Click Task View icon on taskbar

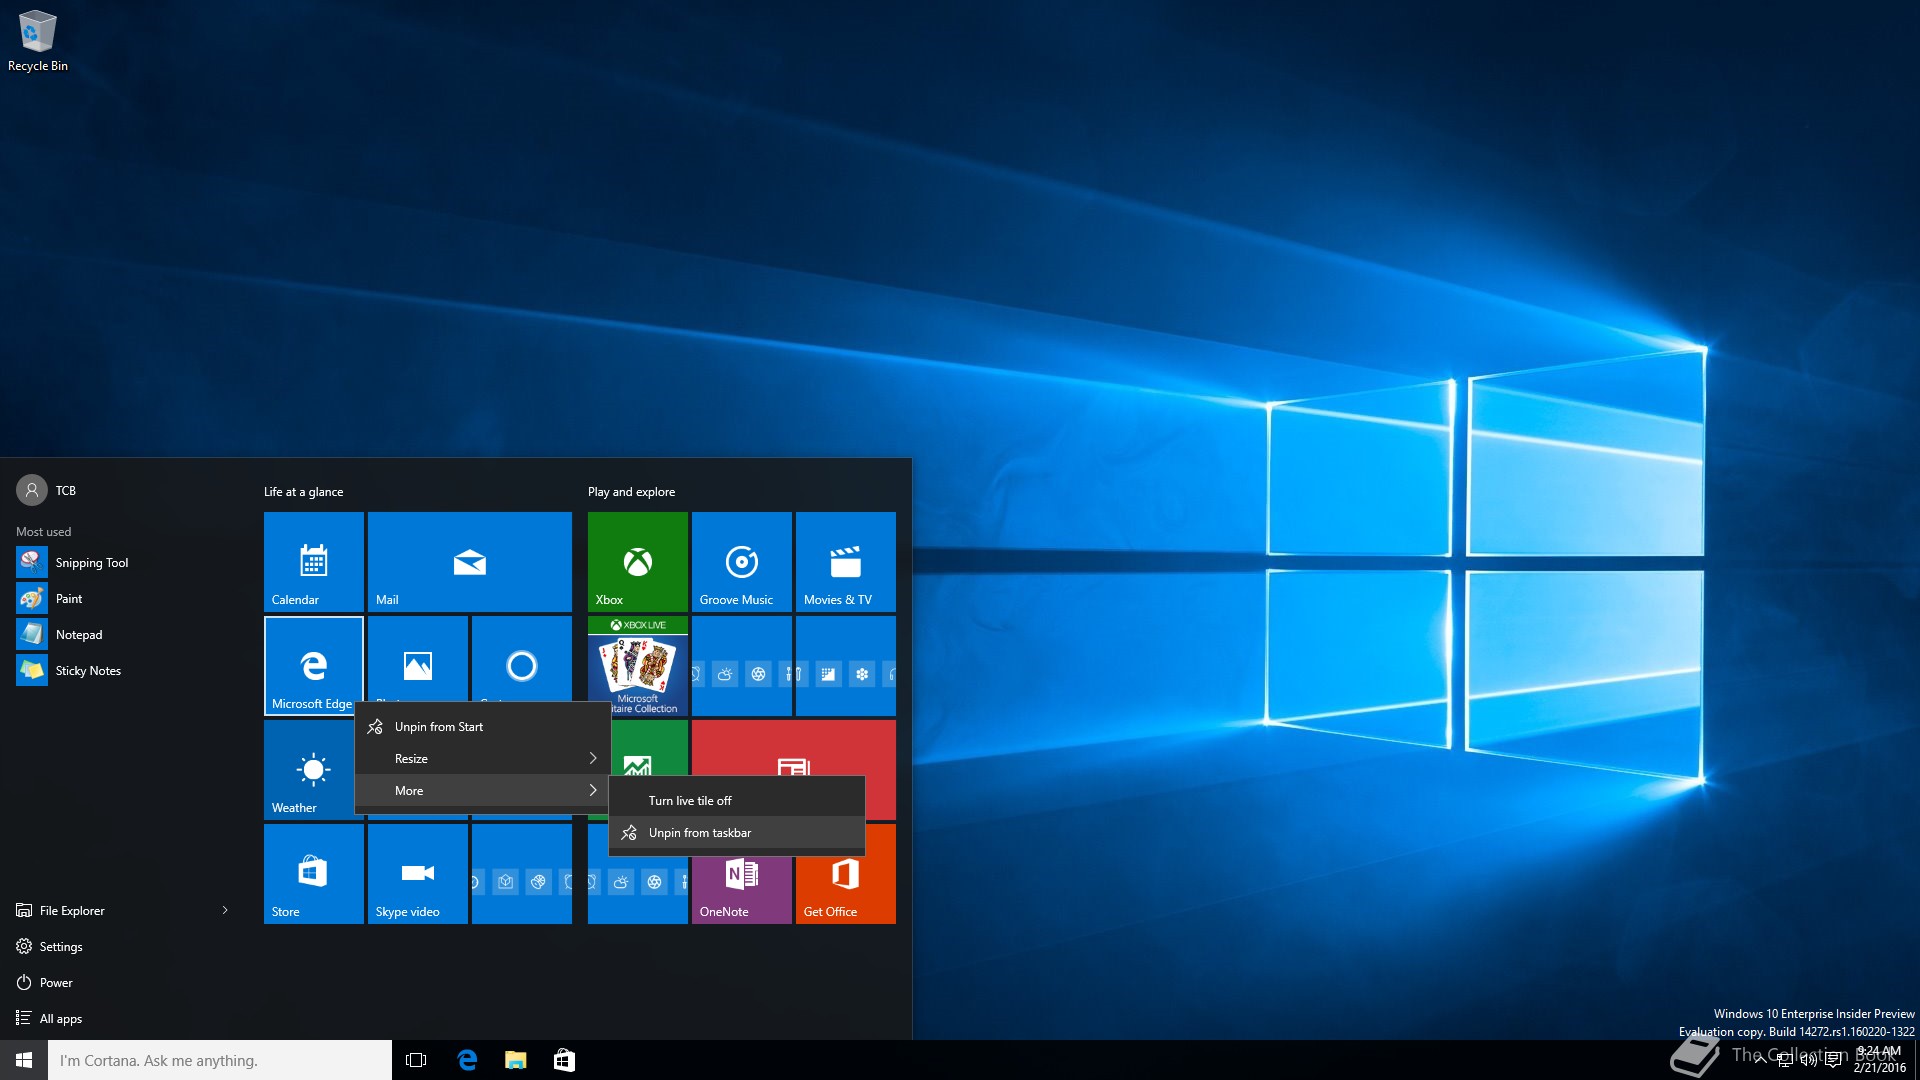416,1060
